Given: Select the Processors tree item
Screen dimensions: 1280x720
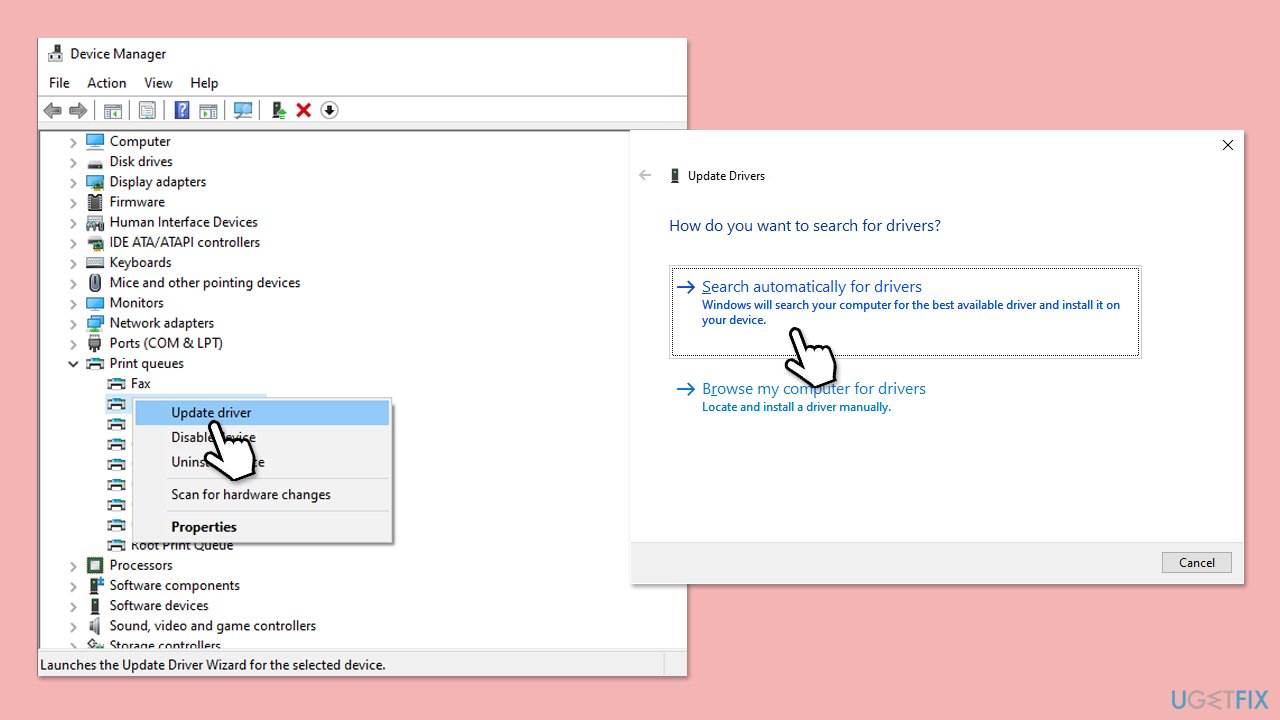Looking at the screenshot, I should pos(142,565).
